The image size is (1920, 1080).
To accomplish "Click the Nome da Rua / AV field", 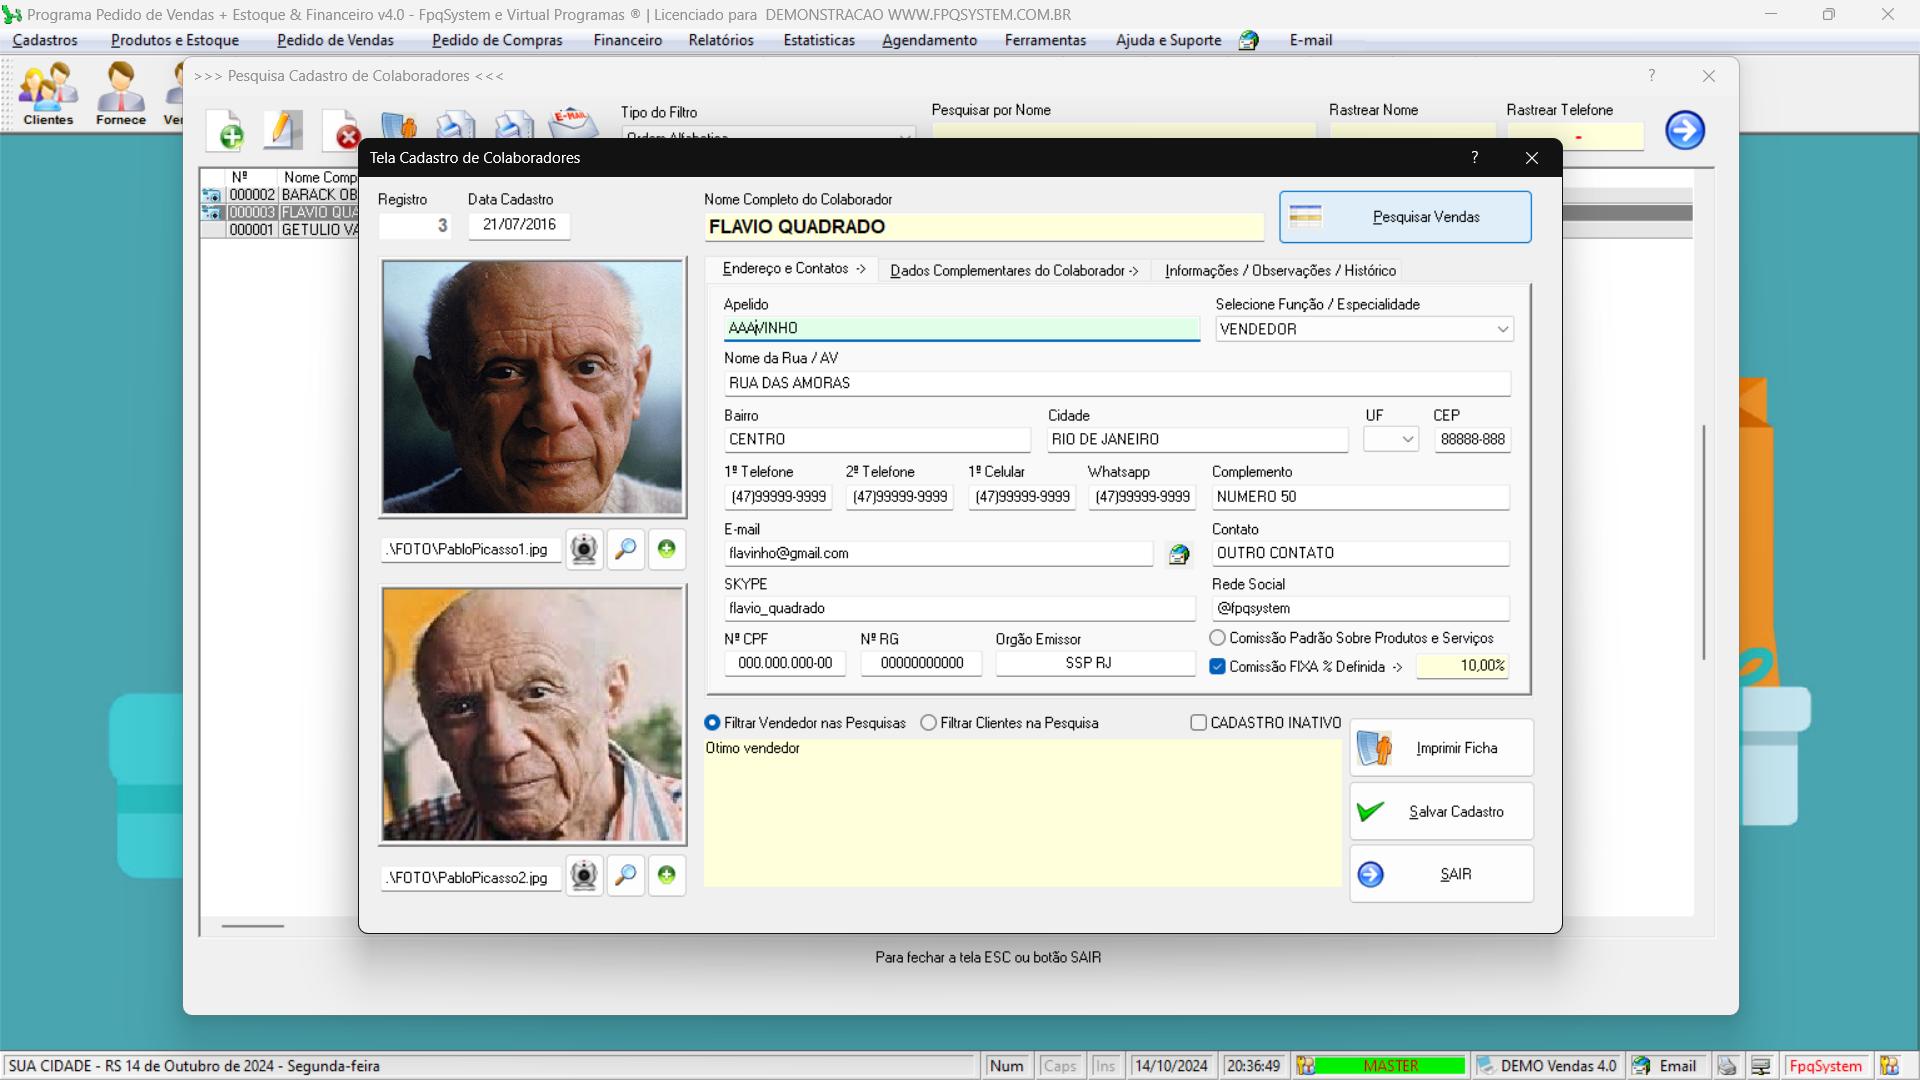I will (x=1117, y=383).
